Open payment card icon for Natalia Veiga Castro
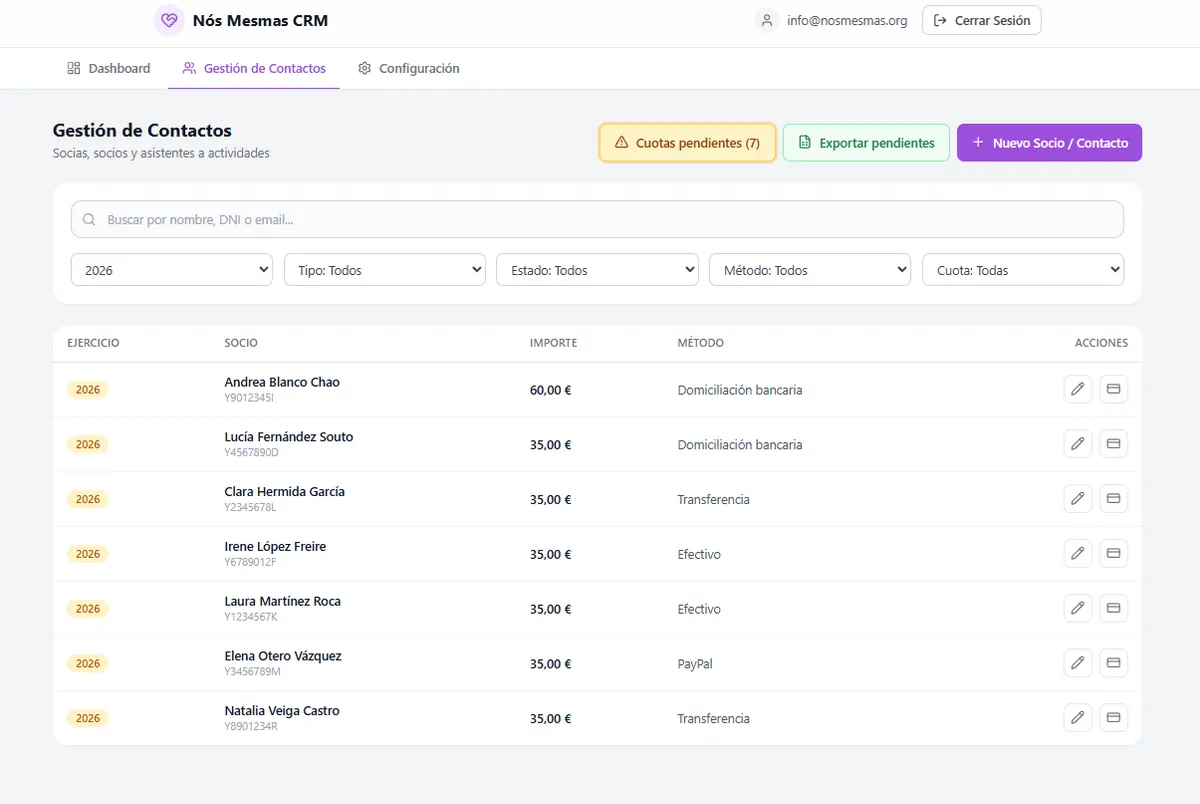This screenshot has width=1200, height=804. [1113, 718]
